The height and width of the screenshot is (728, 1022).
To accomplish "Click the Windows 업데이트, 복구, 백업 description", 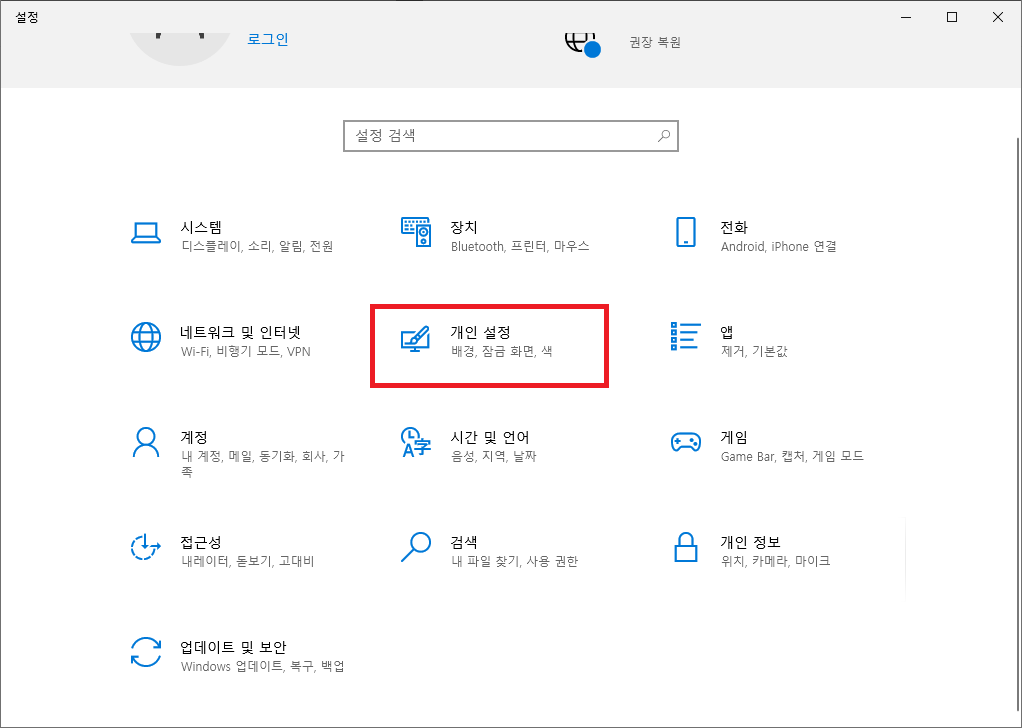I will pyautogui.click(x=263, y=666).
